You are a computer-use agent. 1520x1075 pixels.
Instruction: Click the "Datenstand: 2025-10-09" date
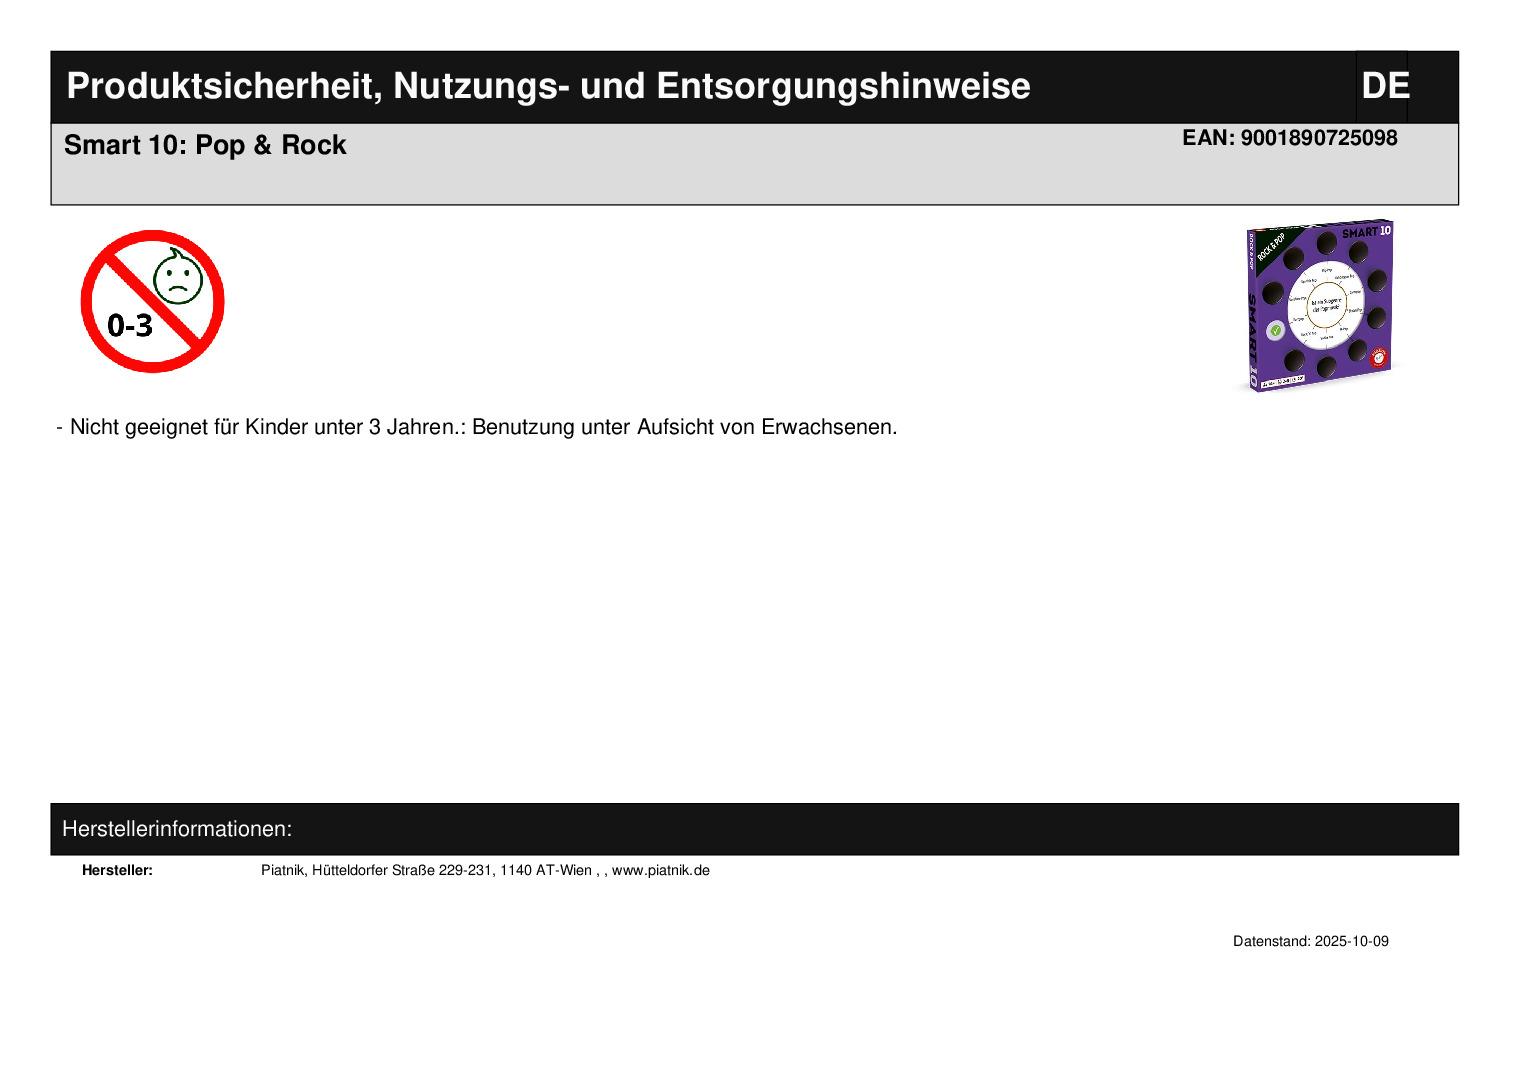pos(1310,941)
